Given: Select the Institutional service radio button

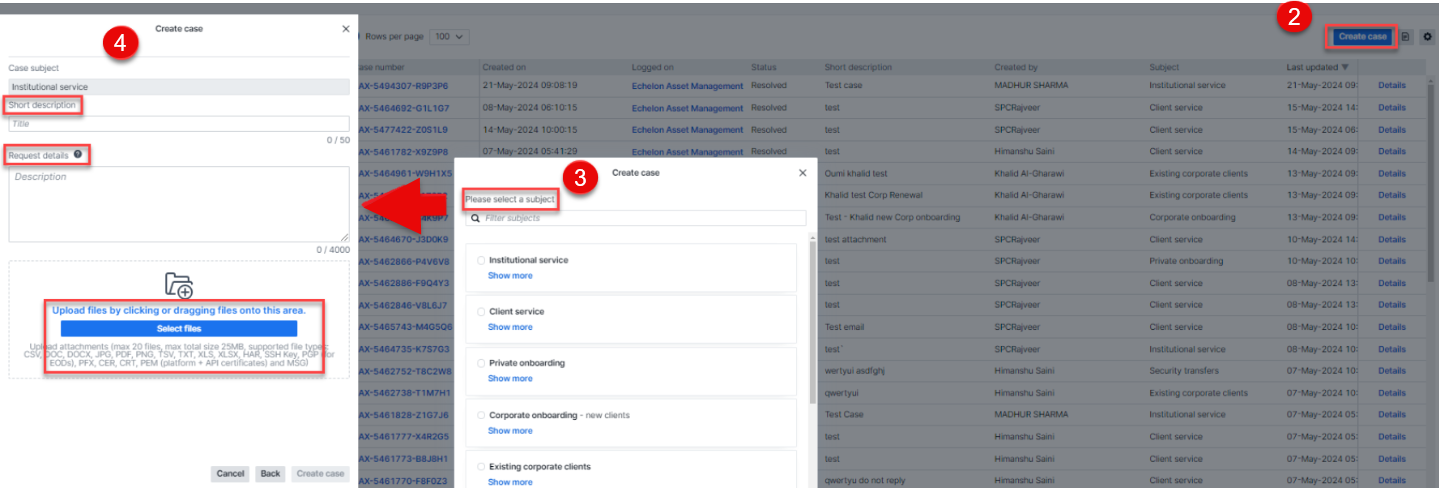Looking at the screenshot, I should click(481, 260).
